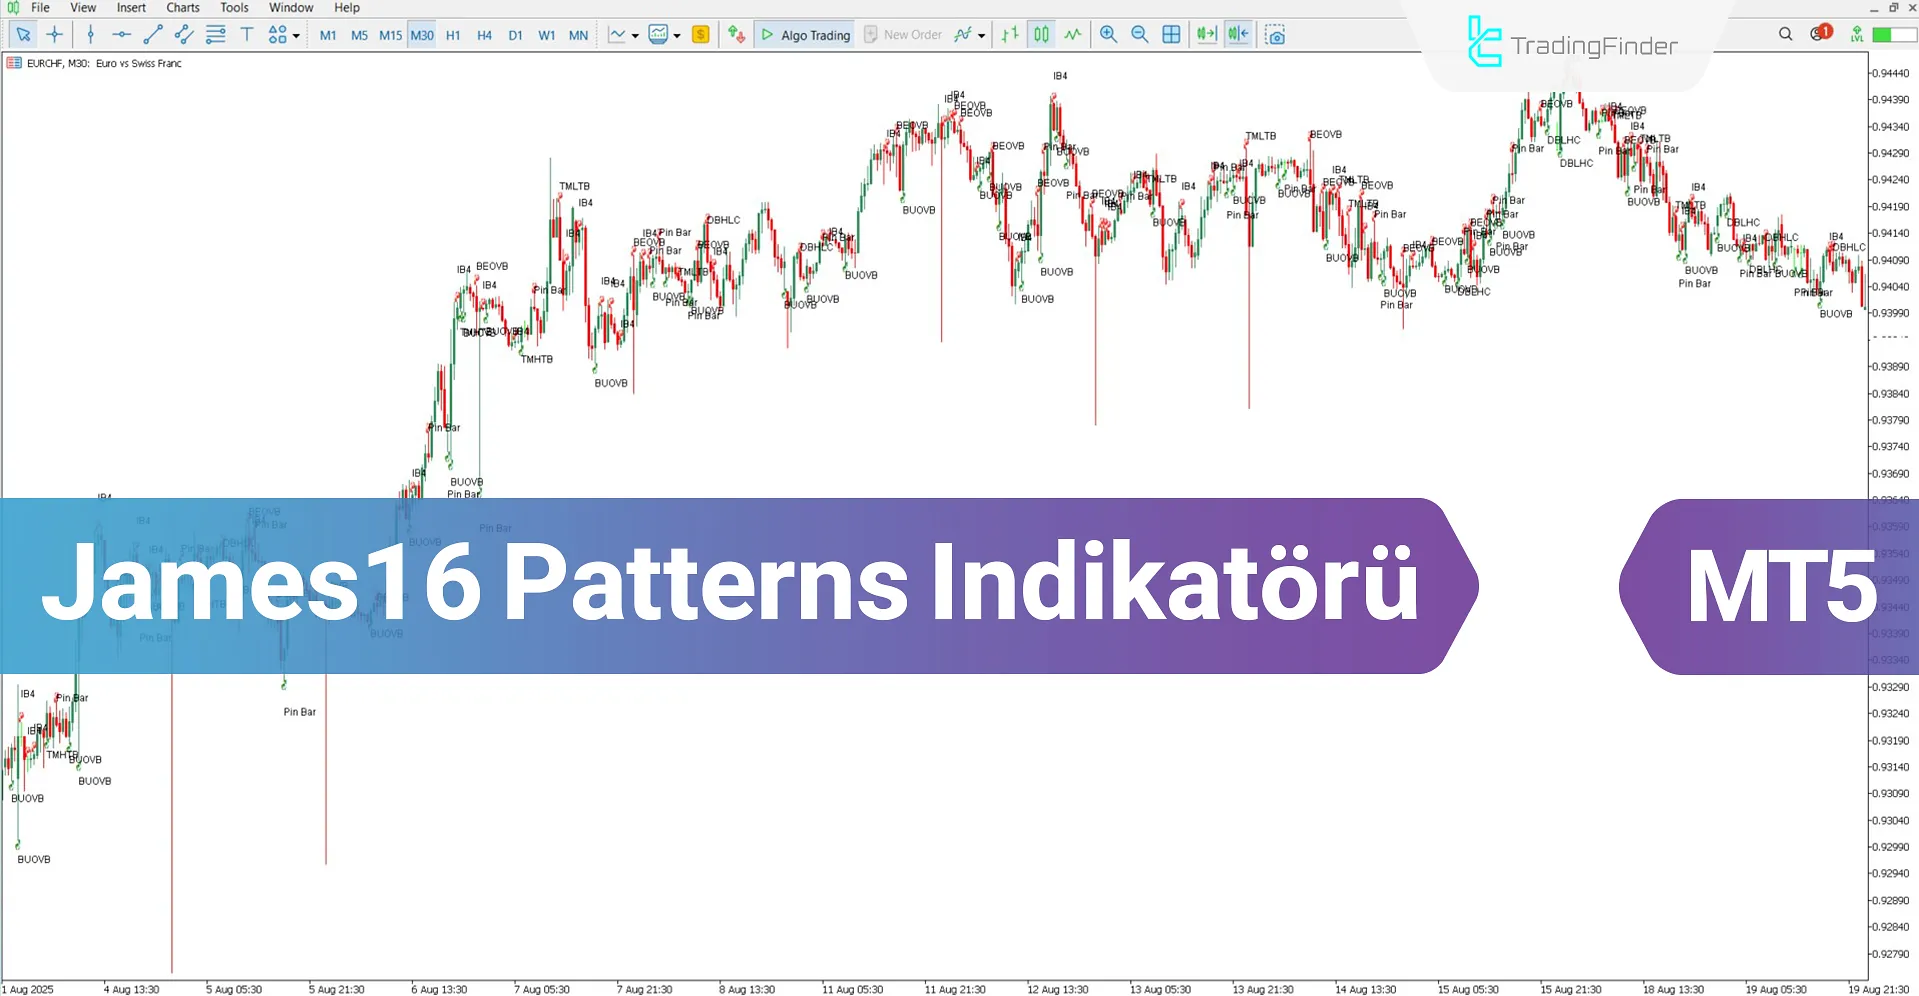This screenshot has height=996, width=1919.
Task: Open the search in the top right
Action: pos(1786,34)
